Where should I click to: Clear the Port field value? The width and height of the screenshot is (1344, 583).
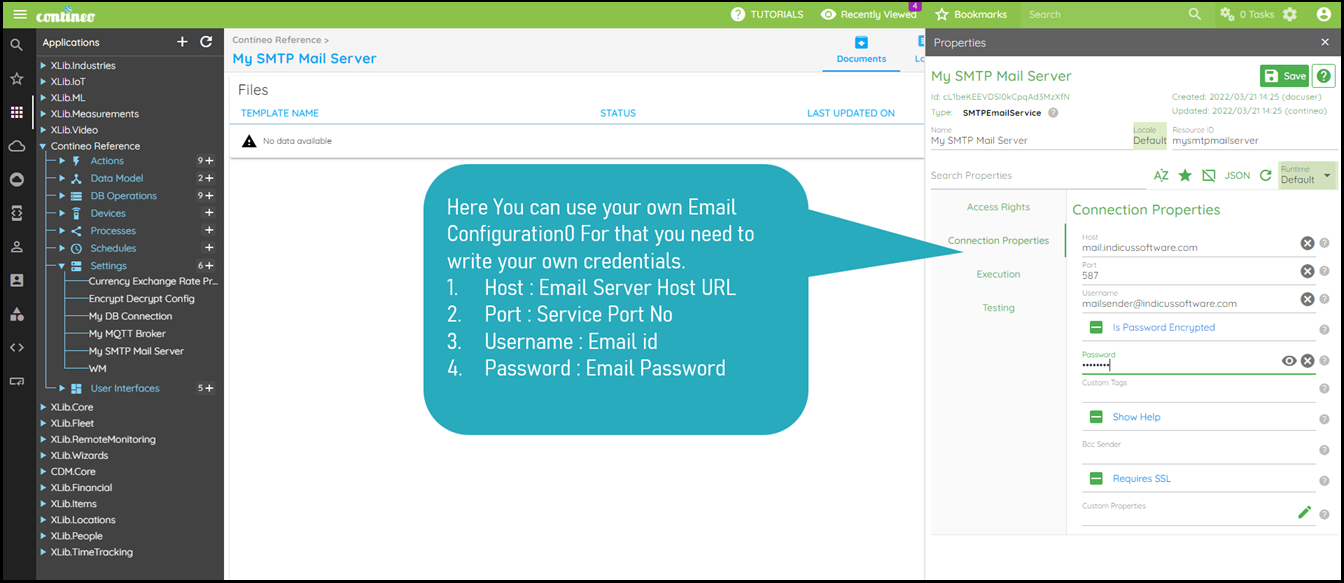[x=1307, y=271]
